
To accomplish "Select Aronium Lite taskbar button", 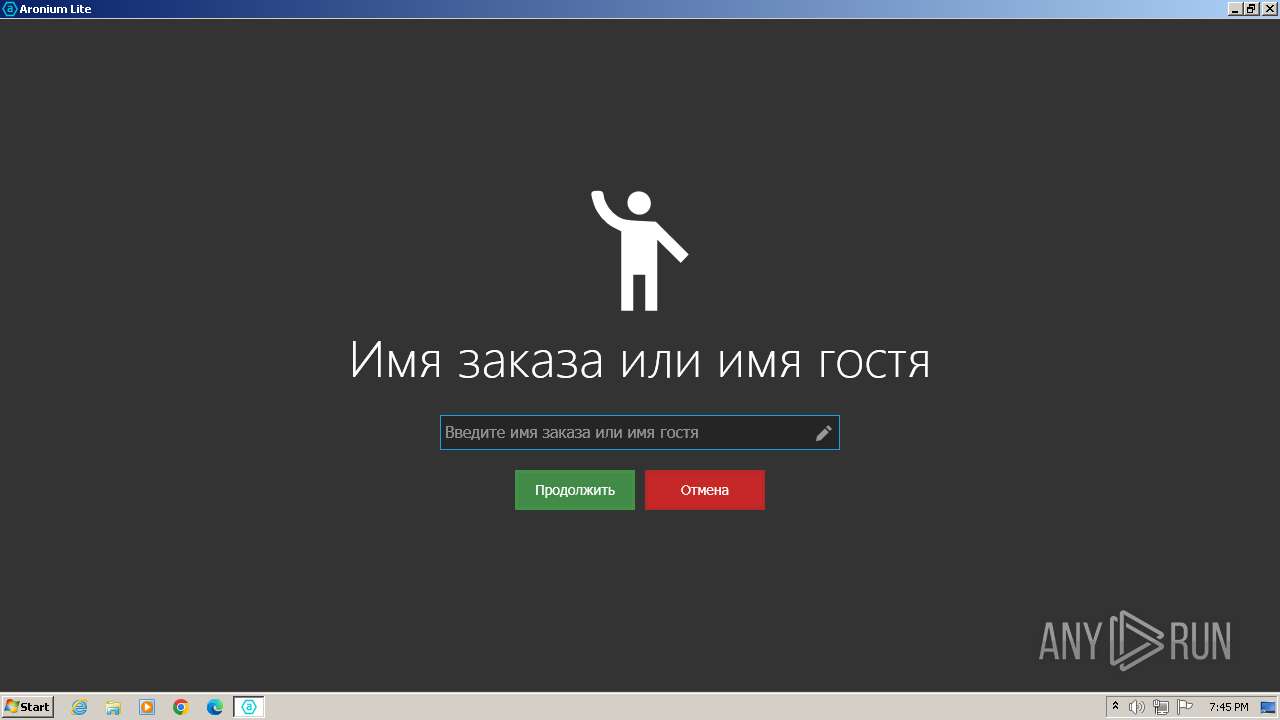I will (249, 707).
